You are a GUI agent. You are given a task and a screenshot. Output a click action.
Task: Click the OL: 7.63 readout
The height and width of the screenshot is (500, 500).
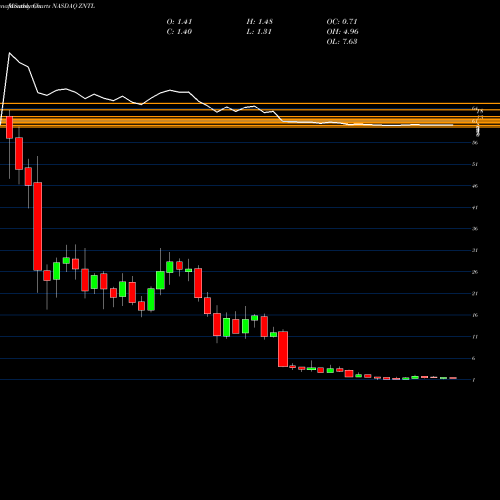pos(342,42)
